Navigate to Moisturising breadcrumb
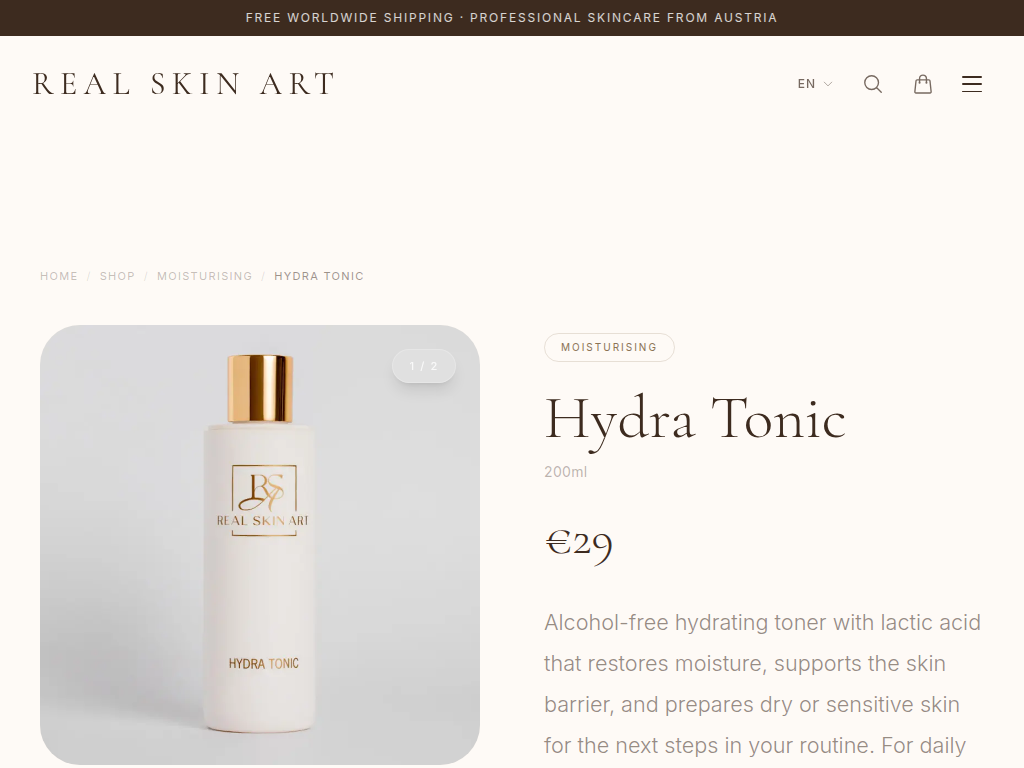The width and height of the screenshot is (1024, 768). pos(204,276)
